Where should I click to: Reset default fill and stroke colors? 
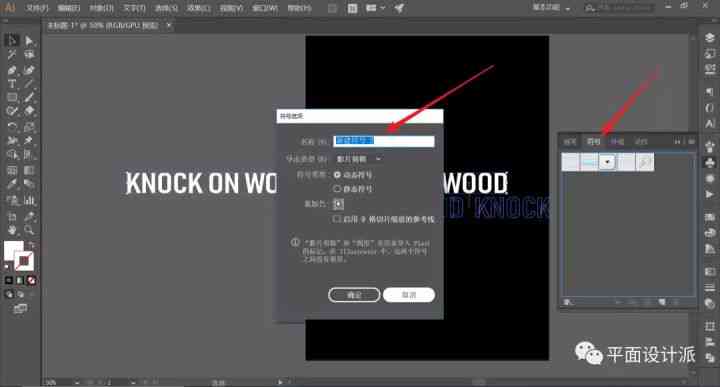pyautogui.click(x=7, y=266)
